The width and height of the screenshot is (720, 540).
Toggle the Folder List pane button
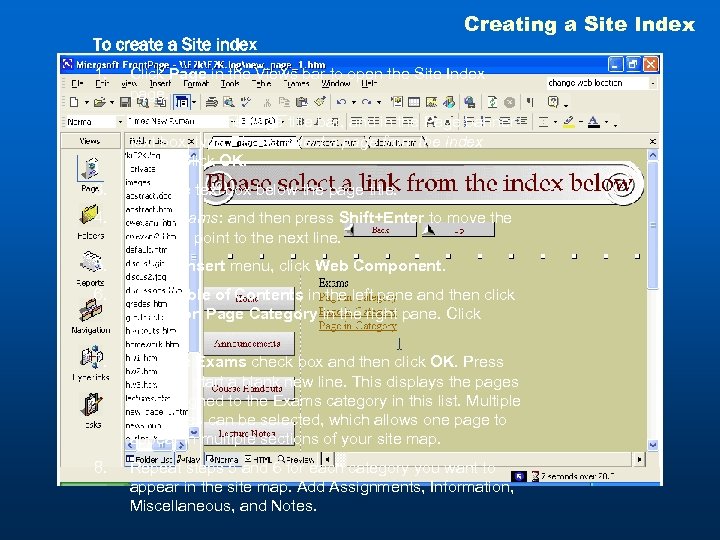pyautogui.click(x=181, y=102)
